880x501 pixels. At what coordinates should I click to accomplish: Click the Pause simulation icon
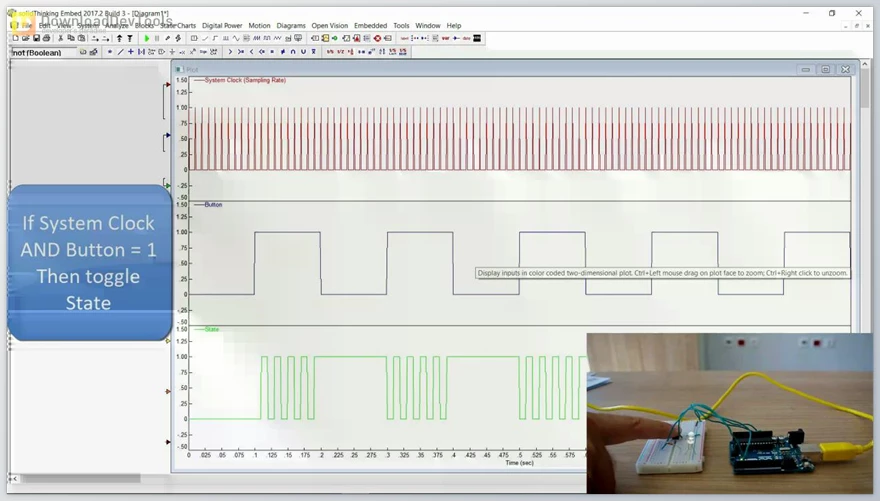tap(156, 38)
